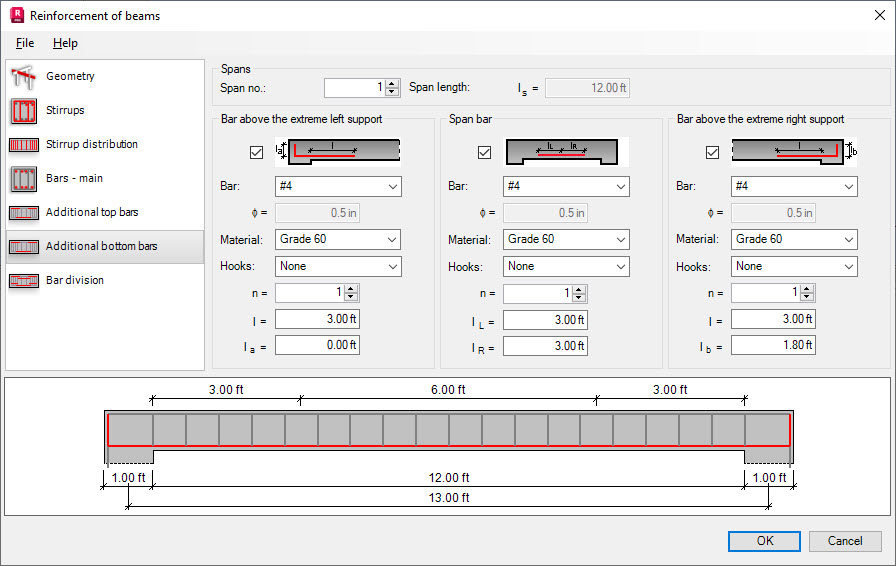The image size is (896, 566).
Task: Click the left support diameter 0.5 in field
Action: click(x=317, y=213)
